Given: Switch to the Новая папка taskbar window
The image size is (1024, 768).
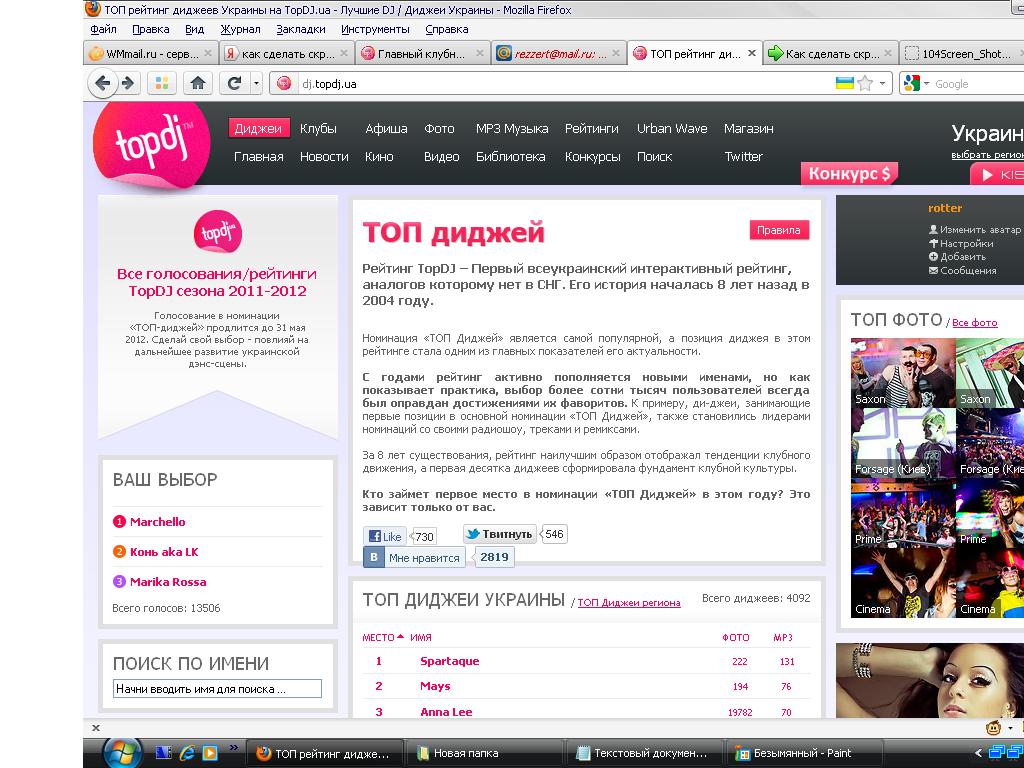Looking at the screenshot, I should 483,754.
